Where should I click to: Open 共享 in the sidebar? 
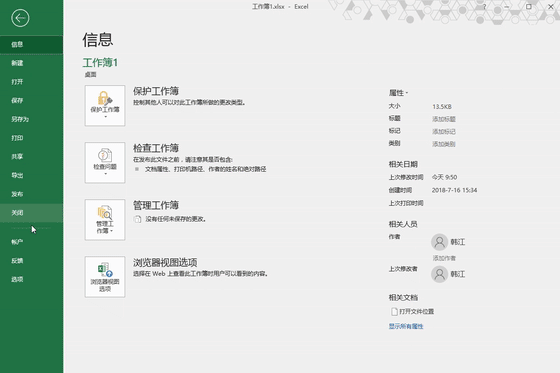point(31,156)
